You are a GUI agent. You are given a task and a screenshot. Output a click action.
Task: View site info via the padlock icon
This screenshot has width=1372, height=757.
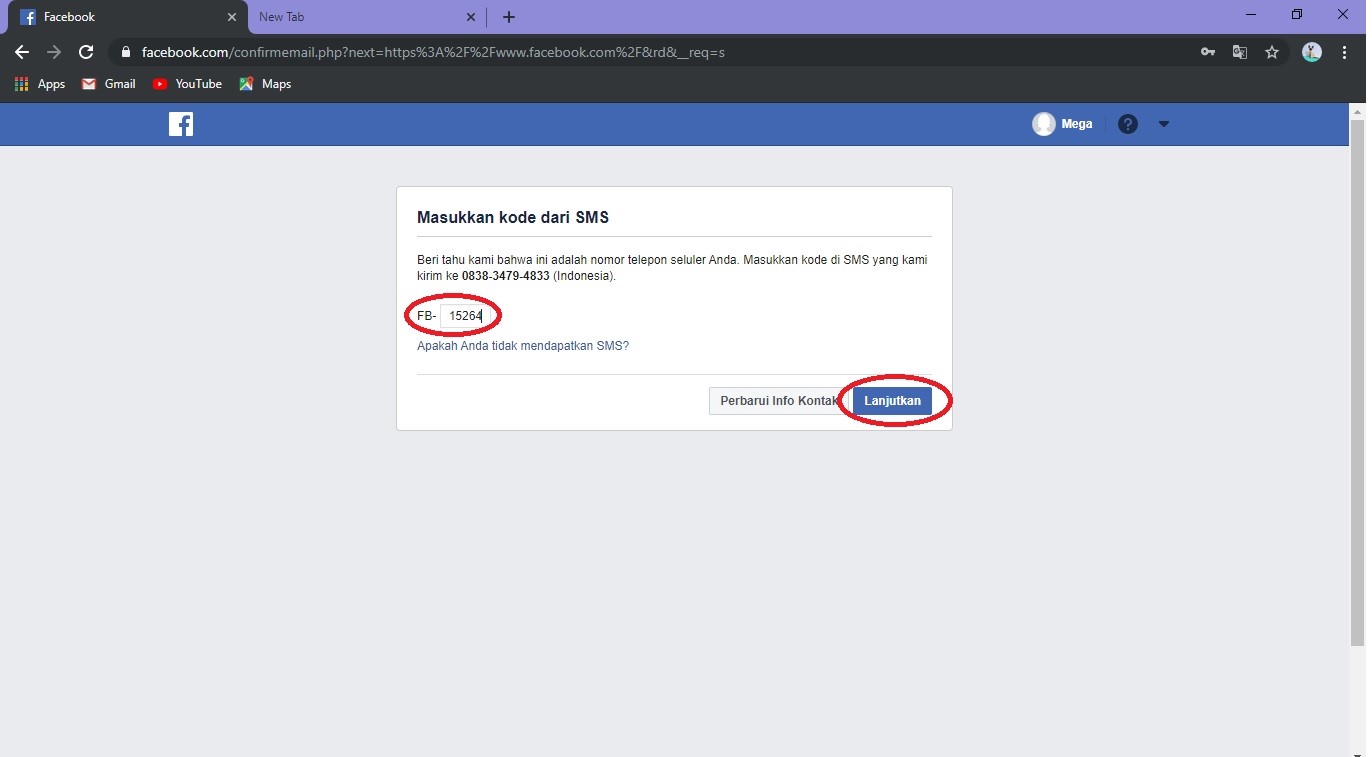tap(125, 52)
